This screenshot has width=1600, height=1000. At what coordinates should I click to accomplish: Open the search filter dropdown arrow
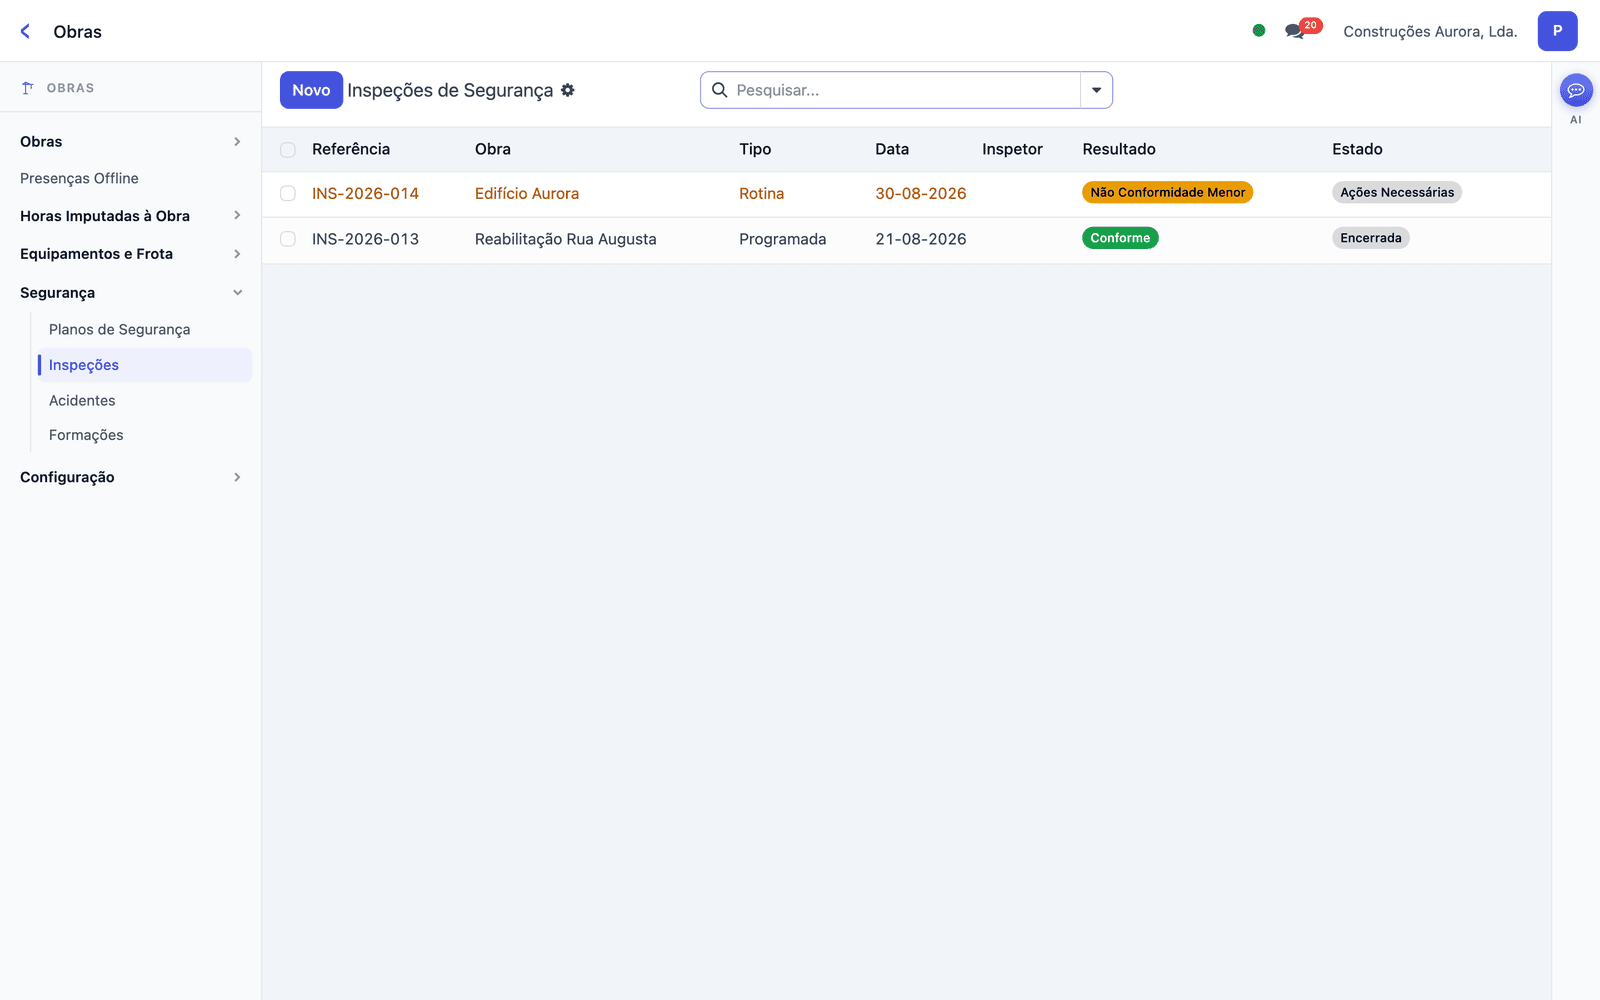(x=1097, y=90)
